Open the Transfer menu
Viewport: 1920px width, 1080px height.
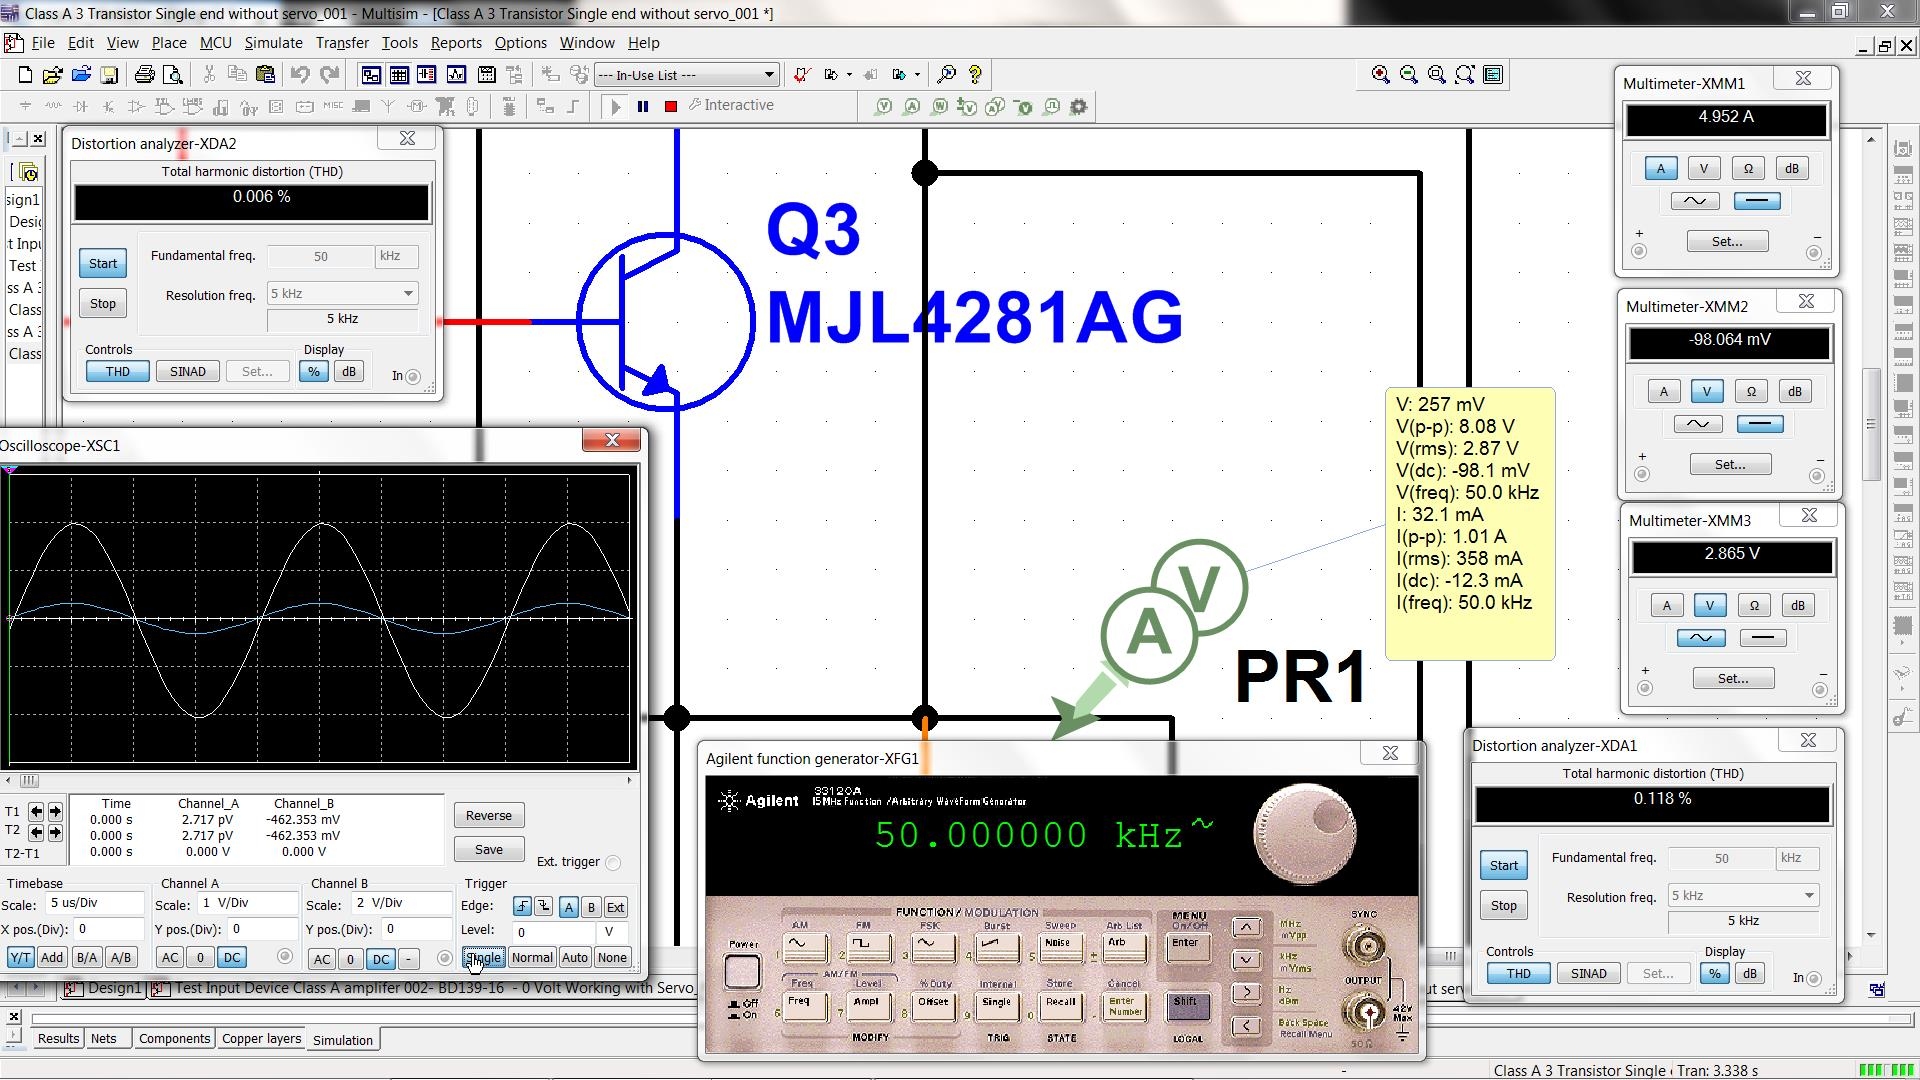coord(342,43)
